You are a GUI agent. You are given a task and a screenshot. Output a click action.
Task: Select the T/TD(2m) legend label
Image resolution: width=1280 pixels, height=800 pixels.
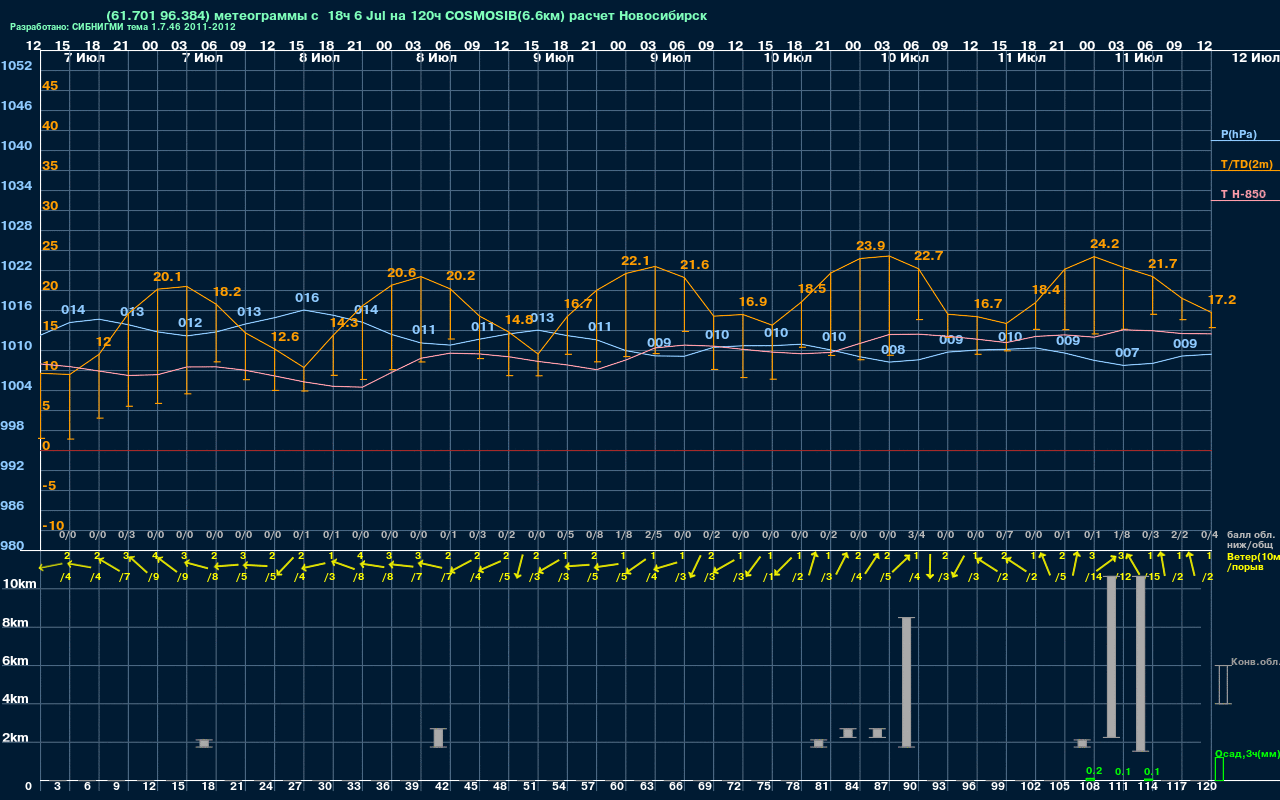coord(1246,164)
